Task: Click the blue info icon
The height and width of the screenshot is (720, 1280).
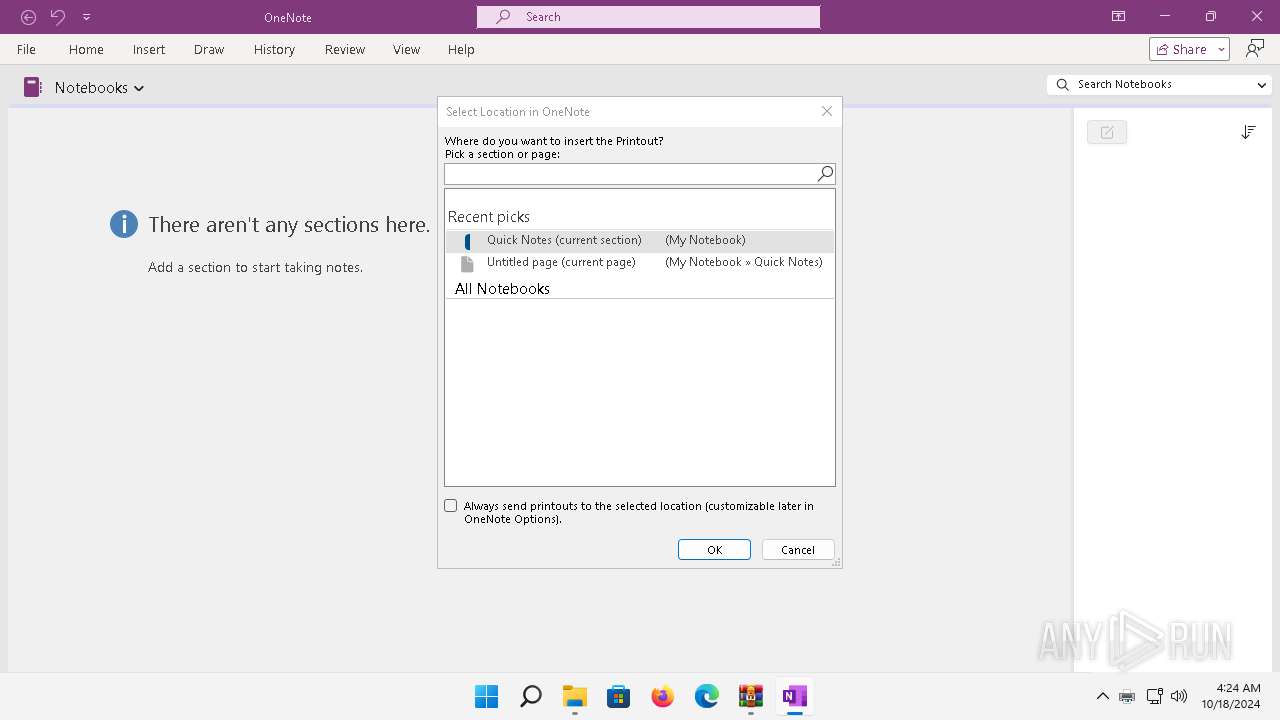Action: pyautogui.click(x=124, y=224)
